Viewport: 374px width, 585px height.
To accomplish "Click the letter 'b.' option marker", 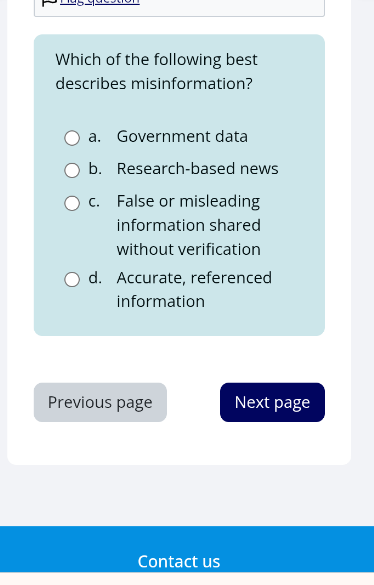I will click(95, 169).
